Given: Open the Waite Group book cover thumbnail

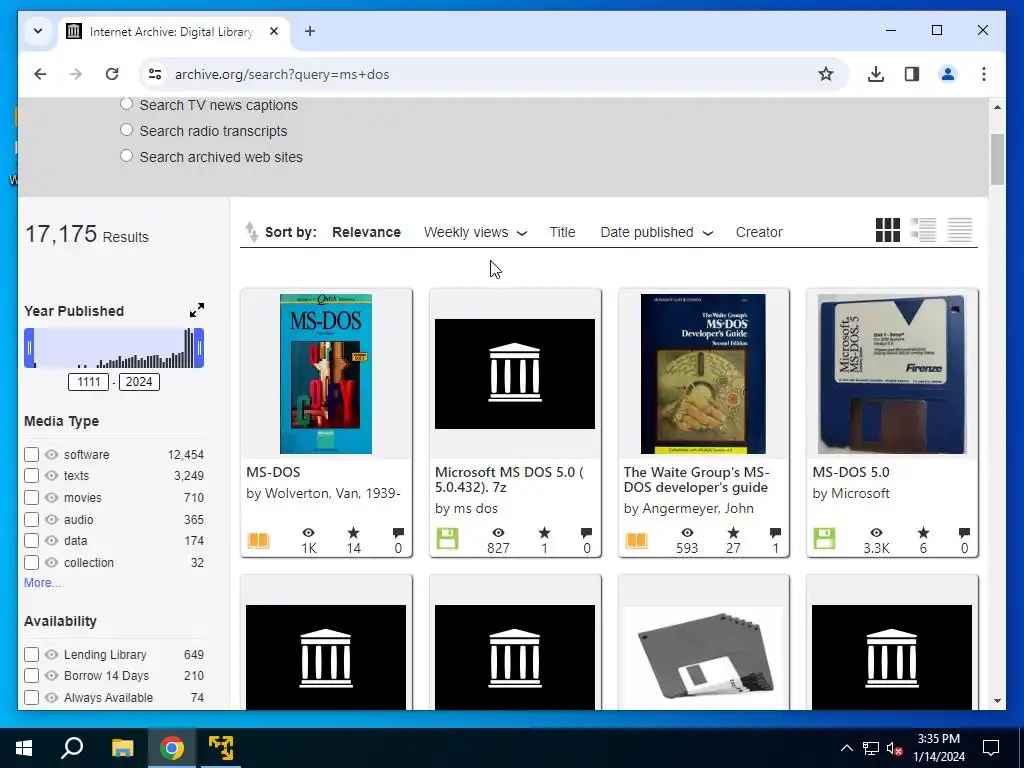Looking at the screenshot, I should tap(703, 374).
